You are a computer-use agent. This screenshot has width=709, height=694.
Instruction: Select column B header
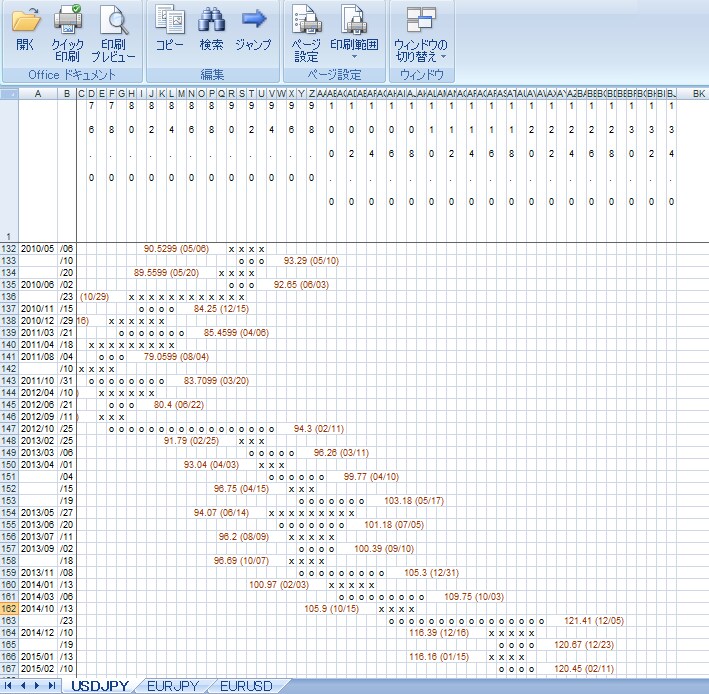tap(67, 94)
